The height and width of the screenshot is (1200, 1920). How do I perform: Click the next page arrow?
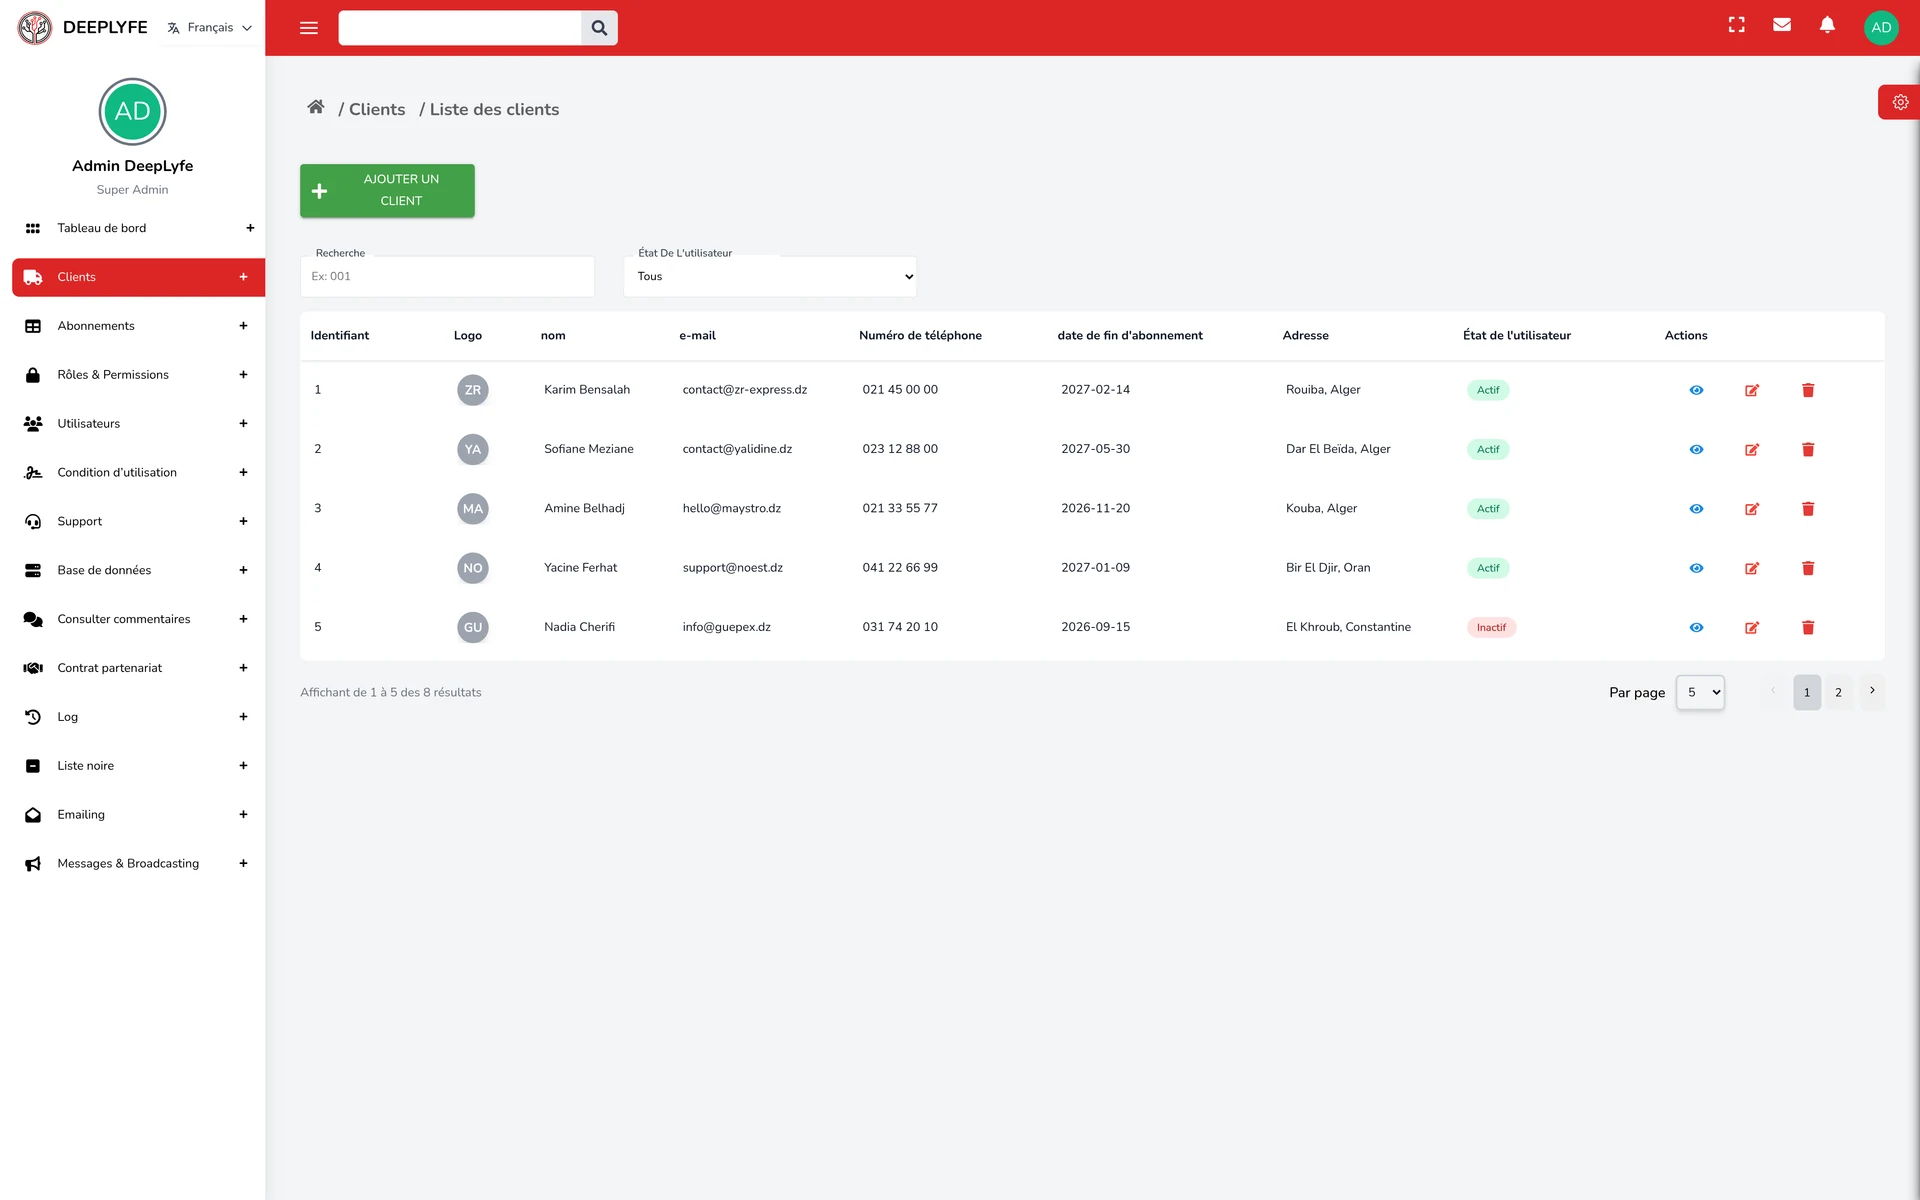coord(1872,691)
